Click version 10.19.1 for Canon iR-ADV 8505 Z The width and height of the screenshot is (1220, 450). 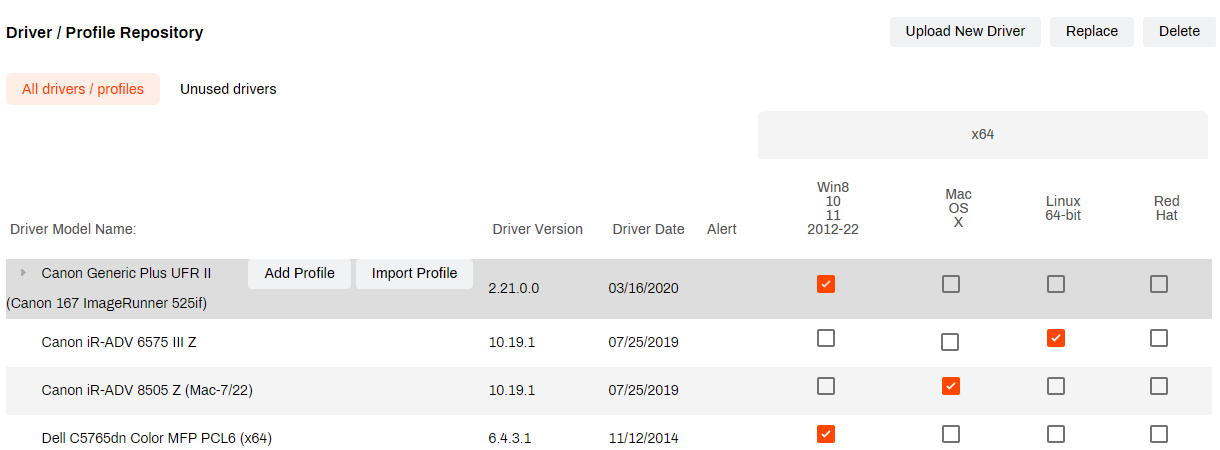(x=512, y=390)
